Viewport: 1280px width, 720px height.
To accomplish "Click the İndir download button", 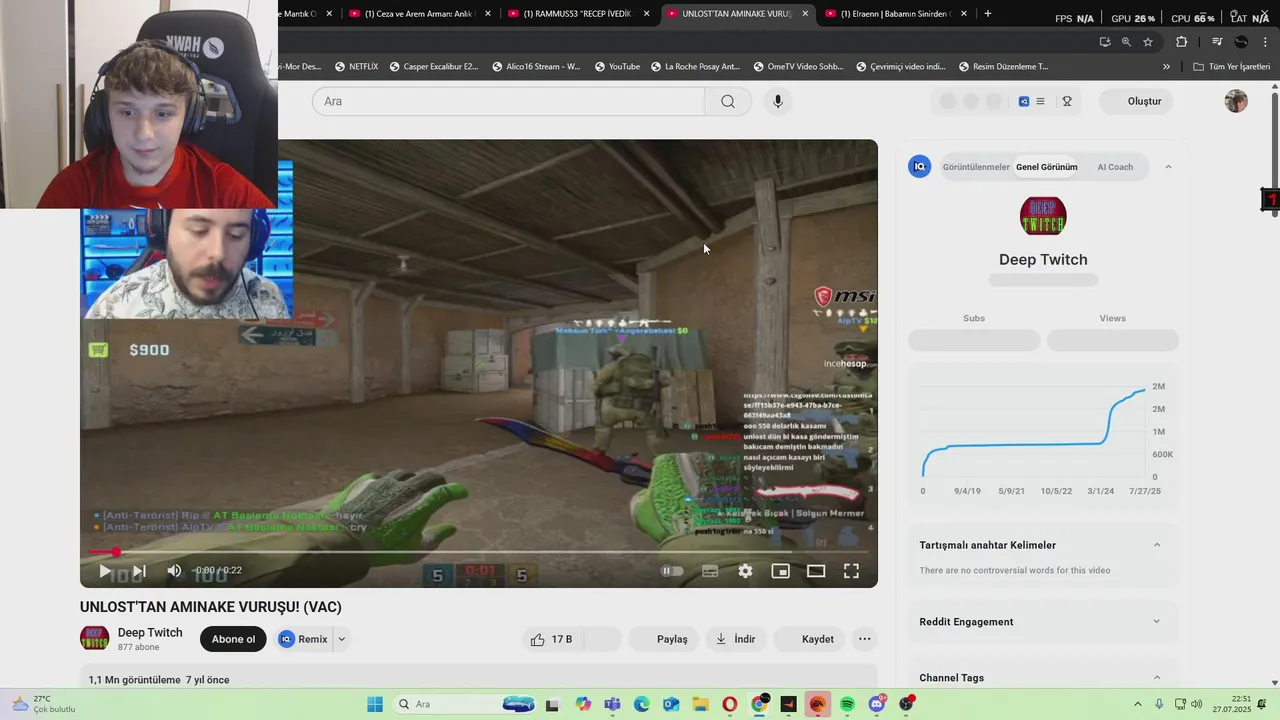I will pos(735,639).
